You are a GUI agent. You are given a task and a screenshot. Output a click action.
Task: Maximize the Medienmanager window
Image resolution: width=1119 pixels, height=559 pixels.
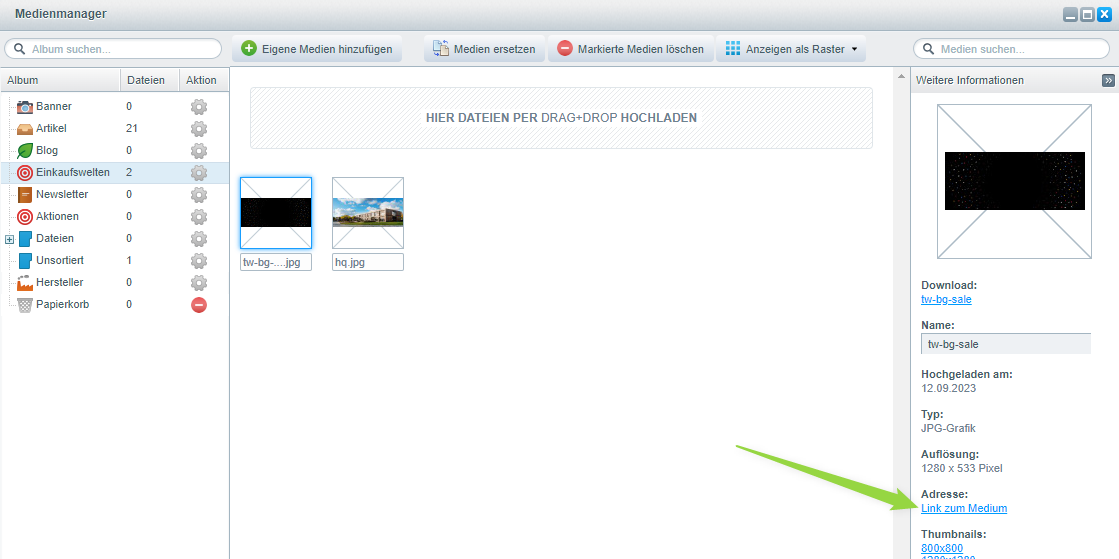coord(1088,14)
